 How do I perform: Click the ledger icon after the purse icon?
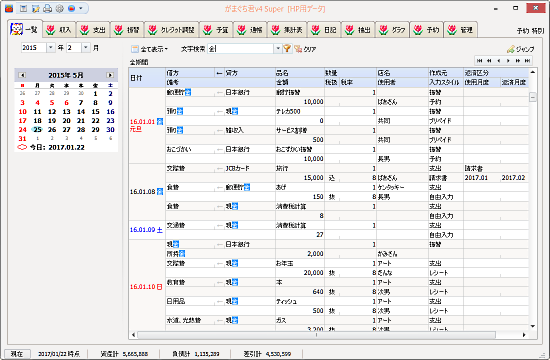[x=24, y=8]
